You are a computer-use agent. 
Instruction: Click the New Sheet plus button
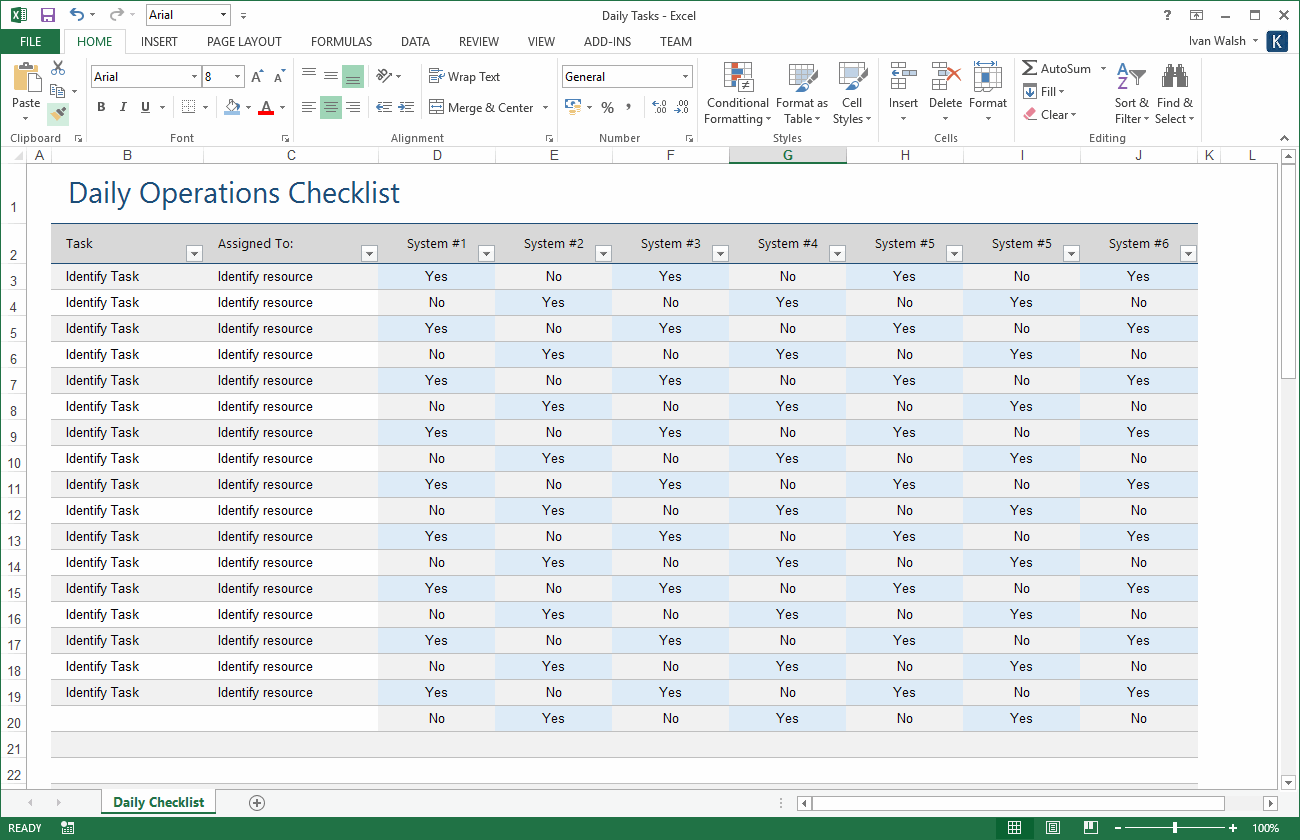click(256, 802)
